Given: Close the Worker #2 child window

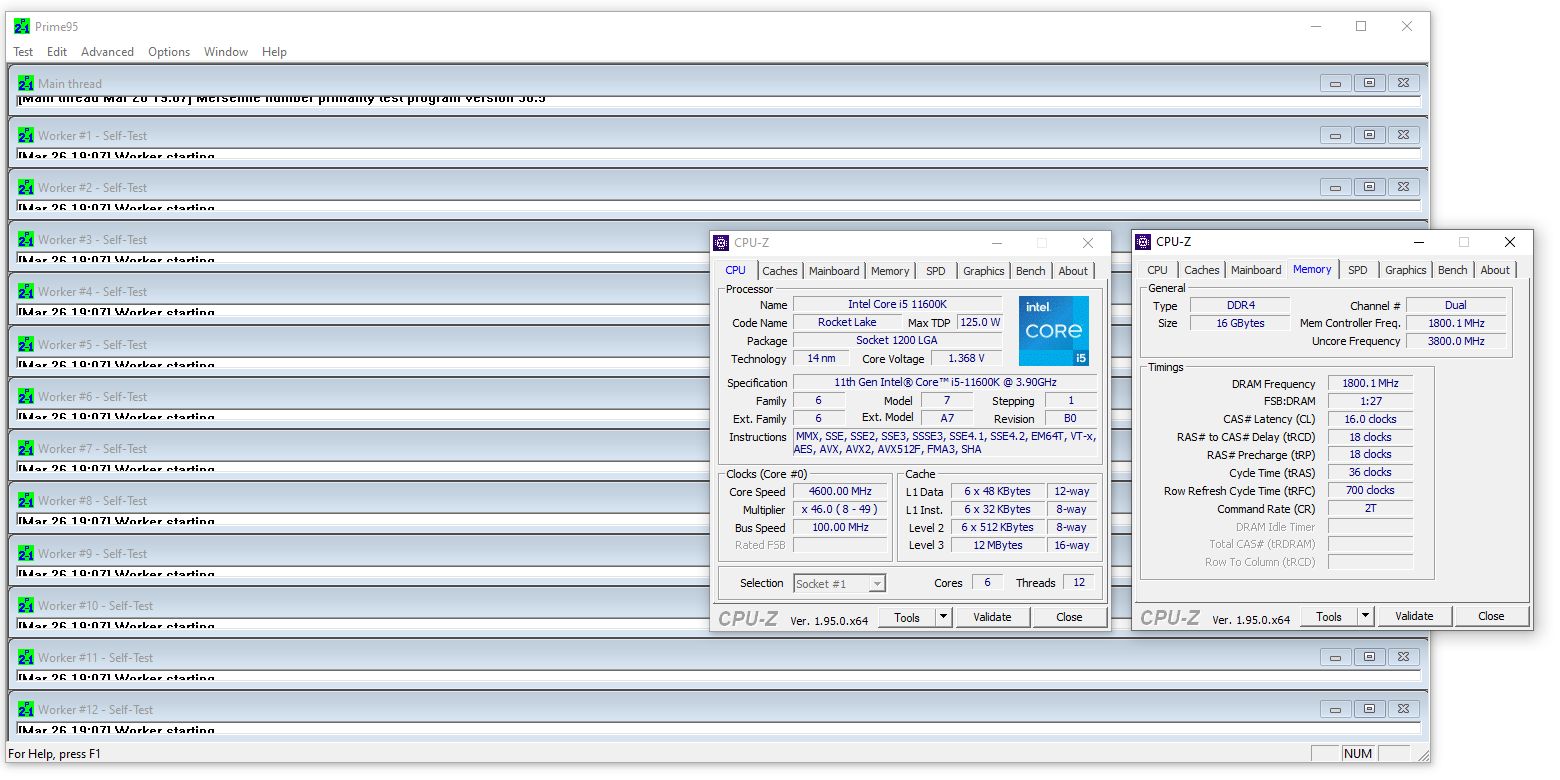Looking at the screenshot, I should [1403, 188].
